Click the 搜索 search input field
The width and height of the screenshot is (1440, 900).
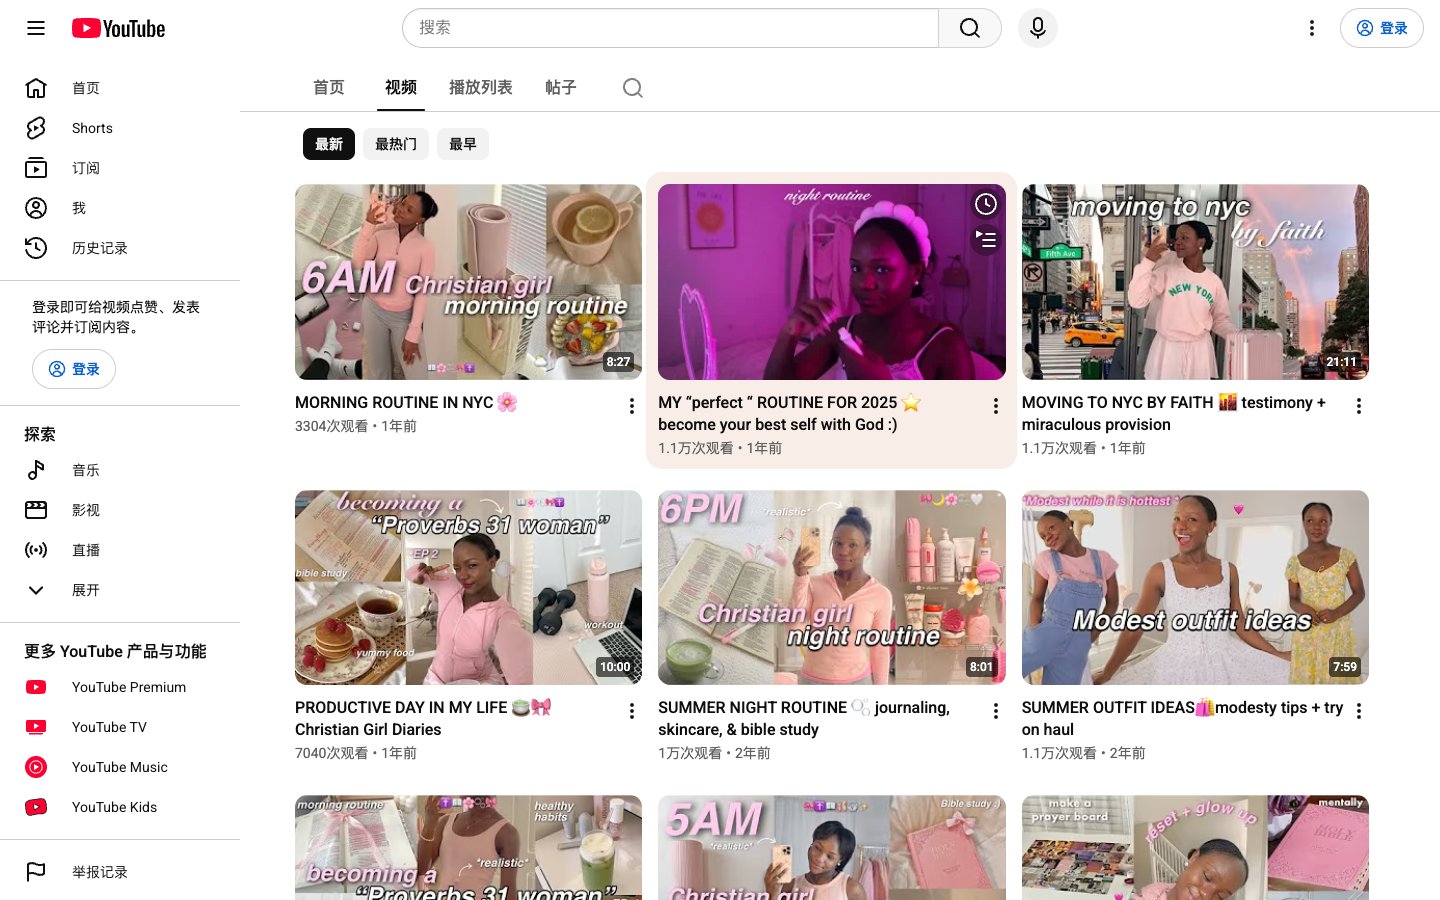pyautogui.click(x=670, y=28)
